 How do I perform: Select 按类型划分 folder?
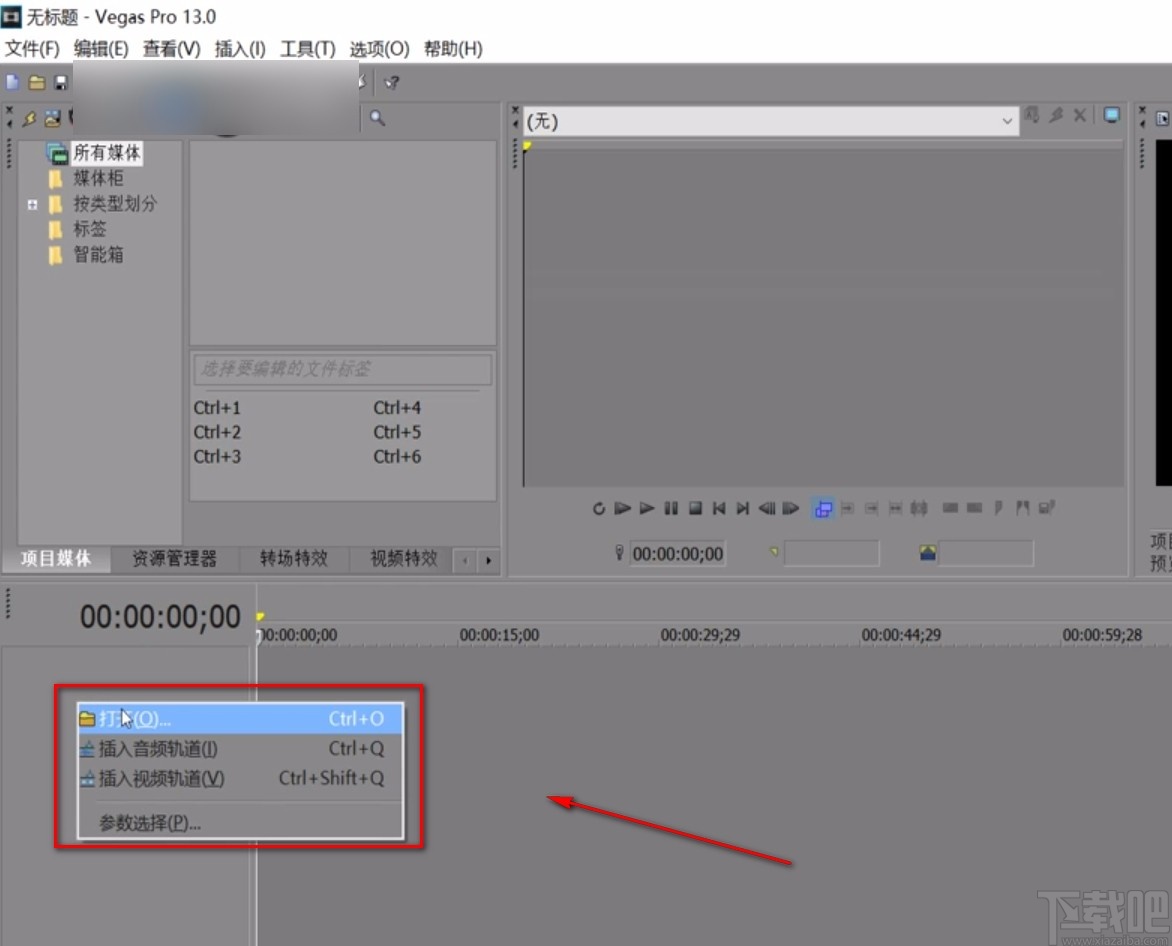(114, 204)
